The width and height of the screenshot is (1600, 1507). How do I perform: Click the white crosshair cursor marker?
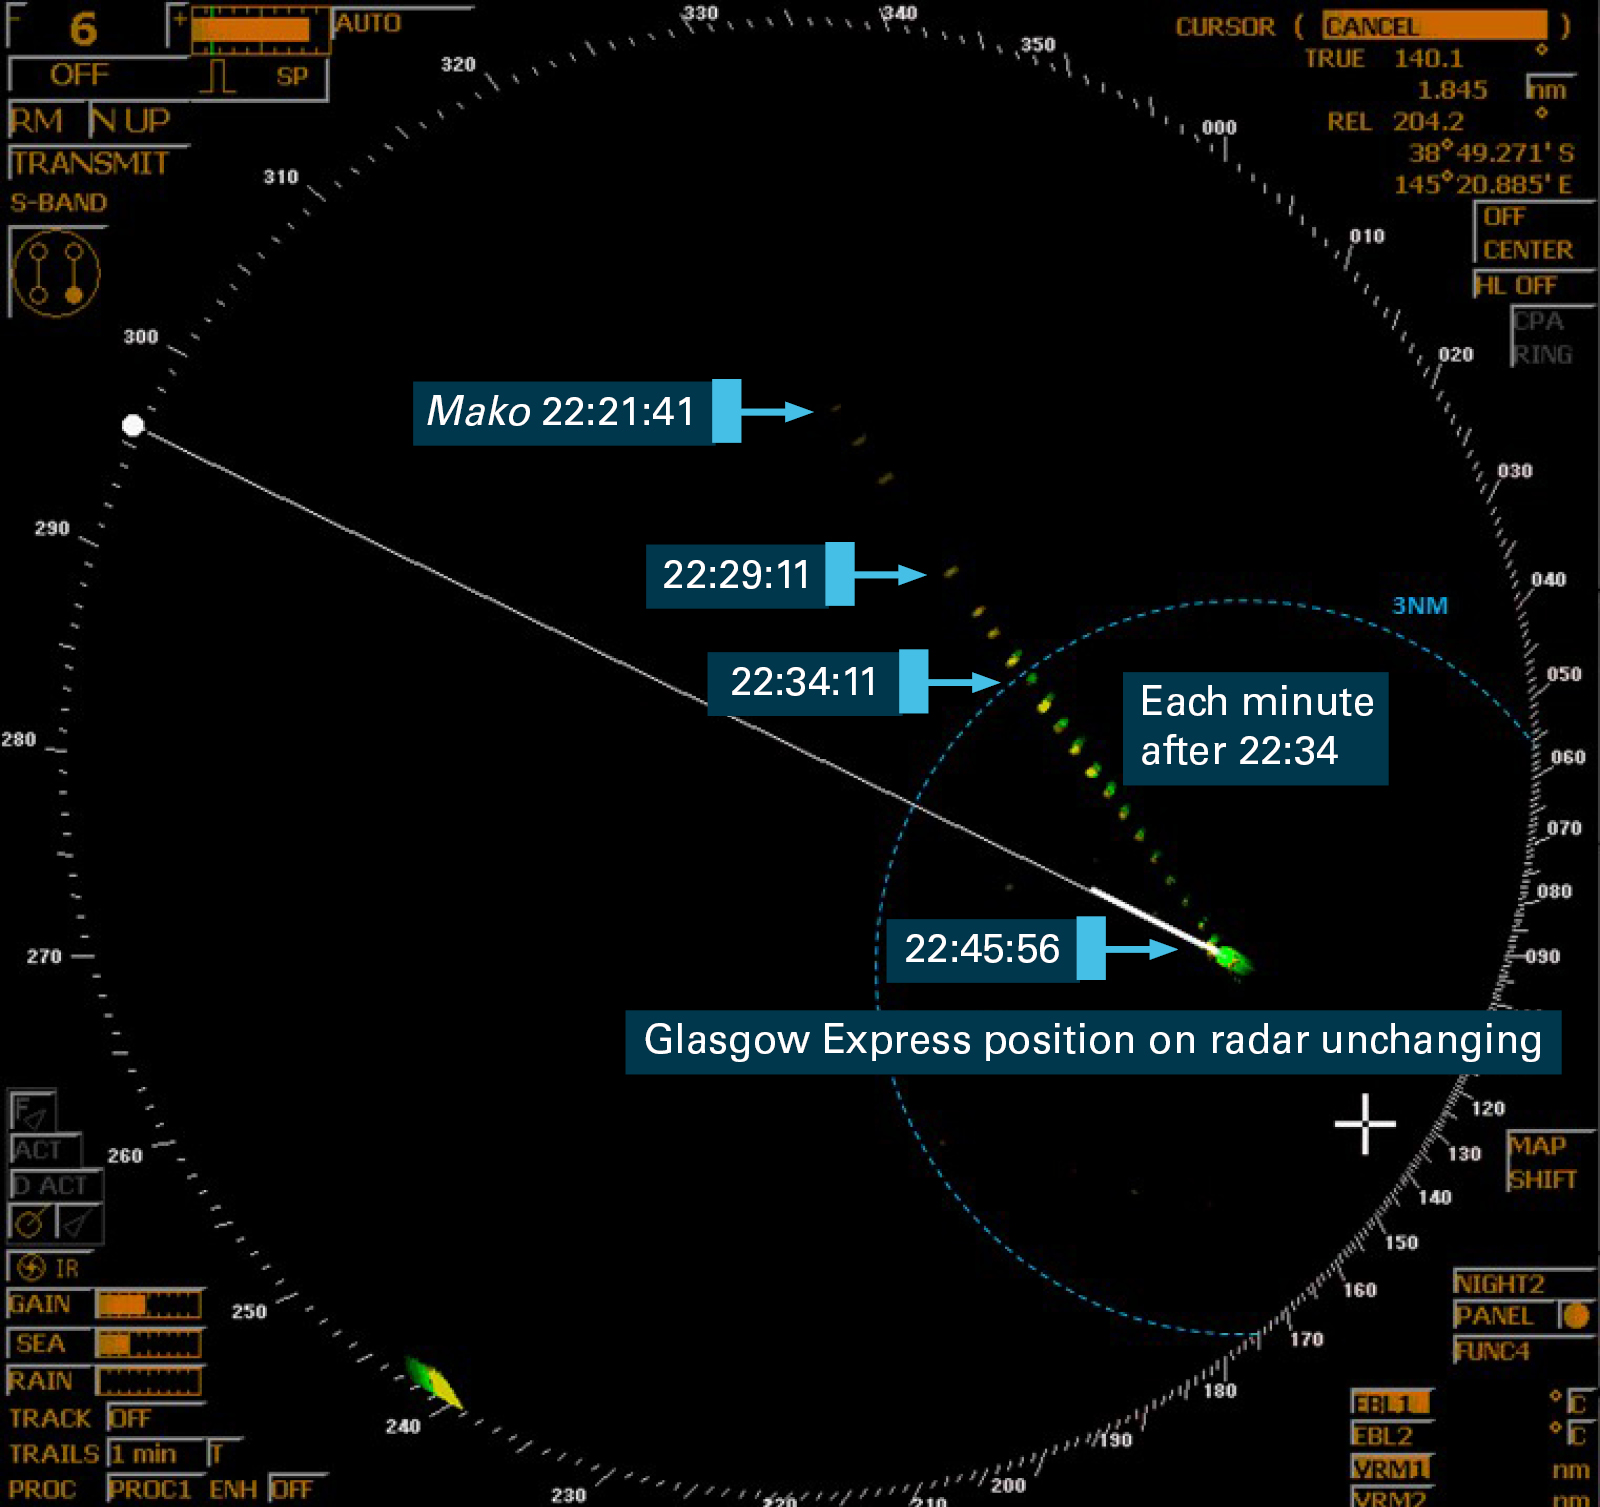click(1365, 1124)
